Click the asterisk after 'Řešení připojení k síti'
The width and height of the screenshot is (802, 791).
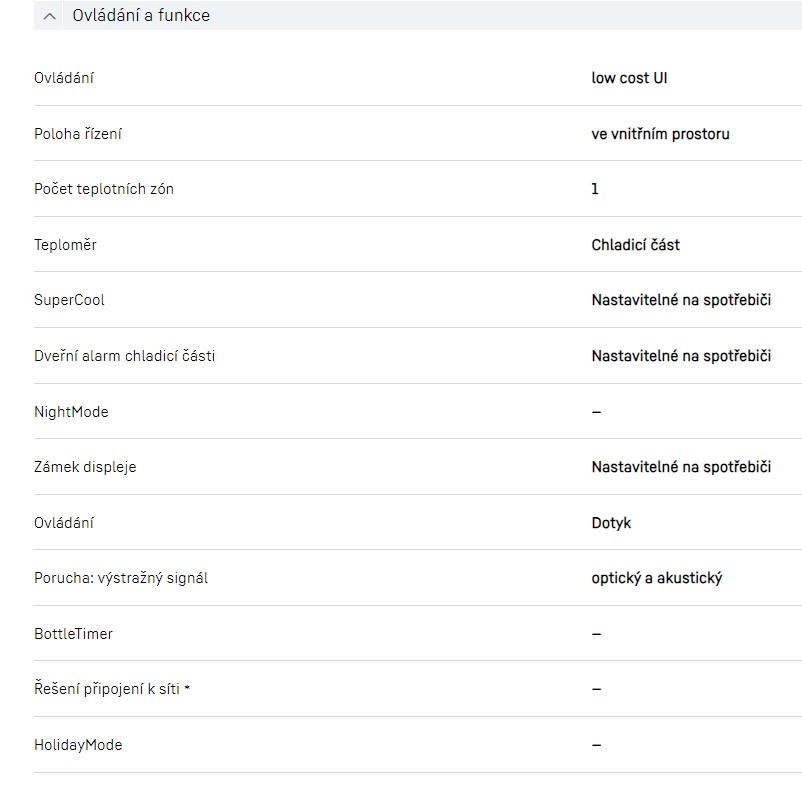click(x=187, y=687)
